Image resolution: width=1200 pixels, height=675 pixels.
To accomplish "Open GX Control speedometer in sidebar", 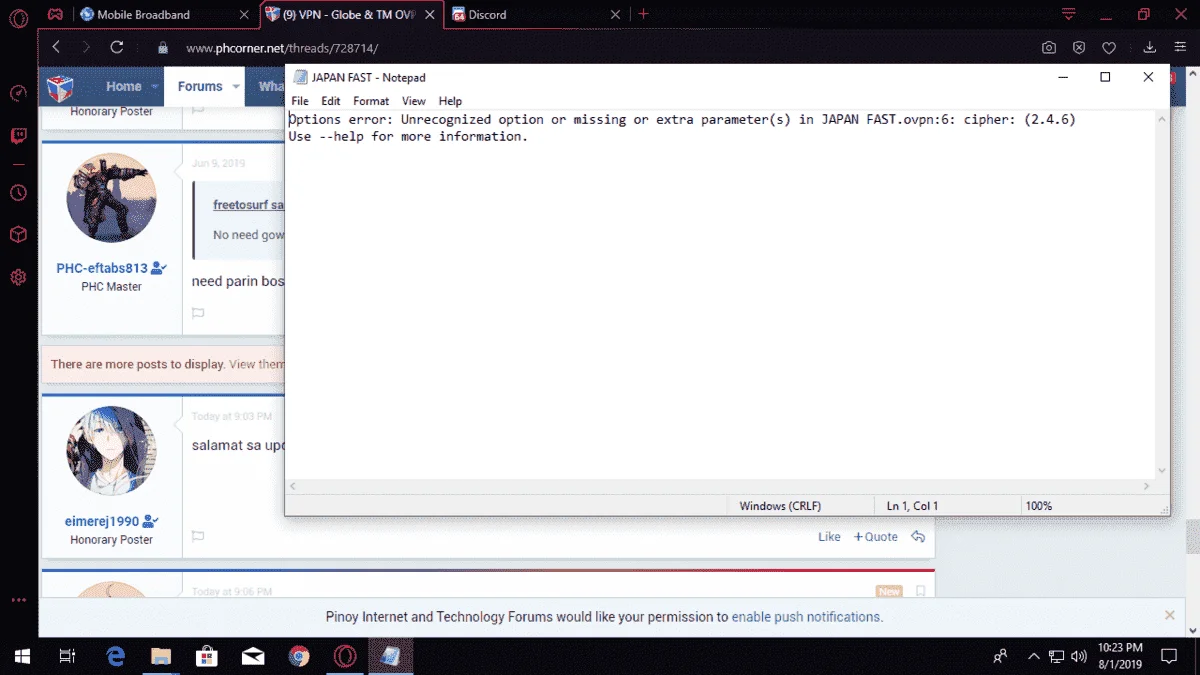I will click(18, 93).
